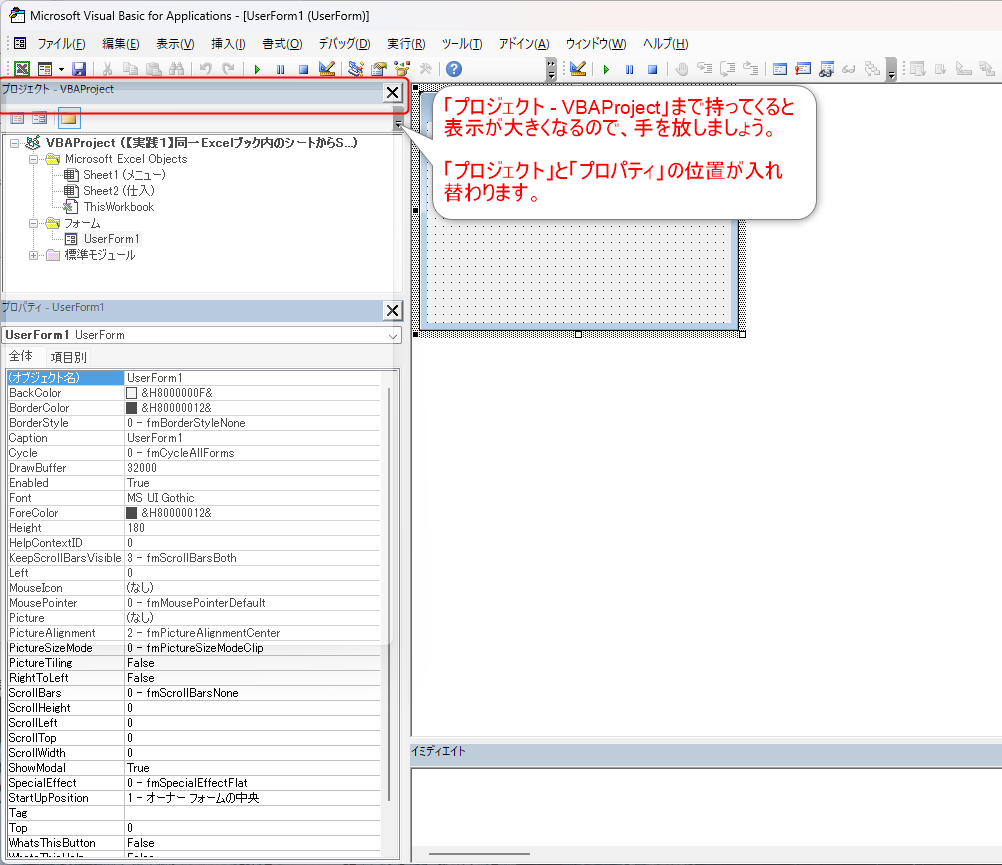This screenshot has height=865, width=1002.
Task: Switch to the 項目別 properties tab
Action: click(68, 356)
